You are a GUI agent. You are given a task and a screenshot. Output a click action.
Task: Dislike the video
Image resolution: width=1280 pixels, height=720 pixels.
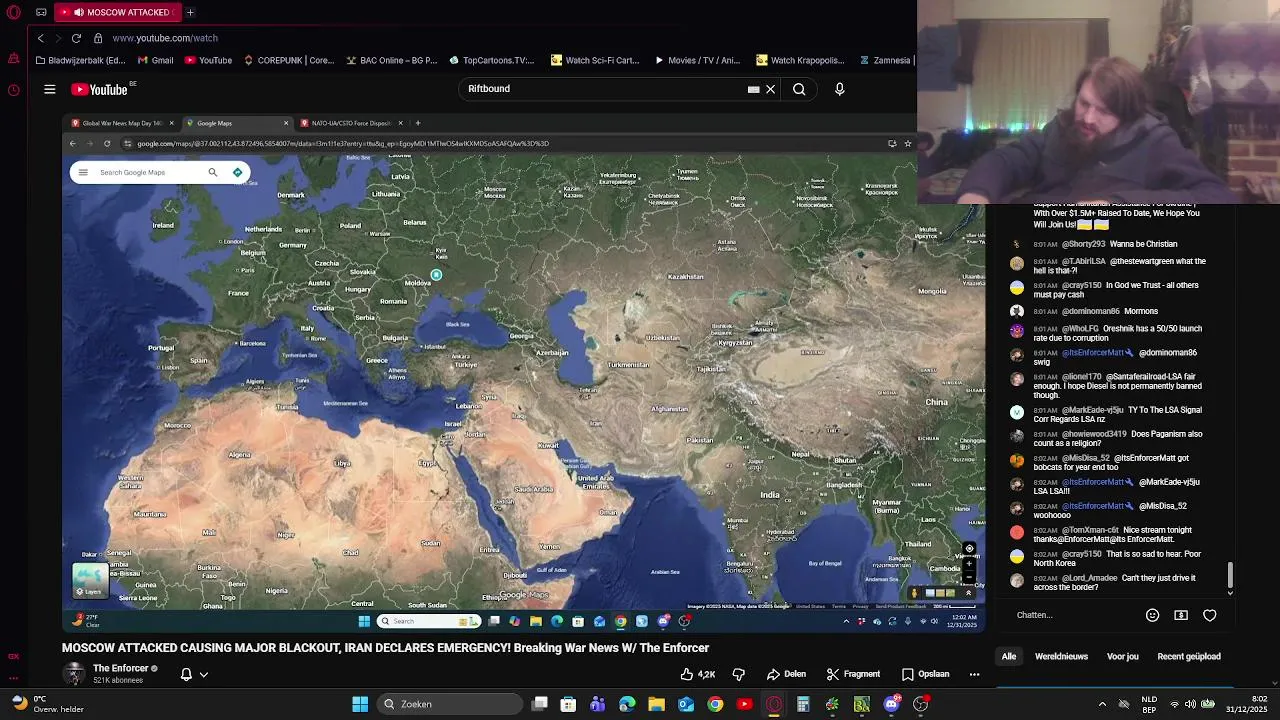739,674
